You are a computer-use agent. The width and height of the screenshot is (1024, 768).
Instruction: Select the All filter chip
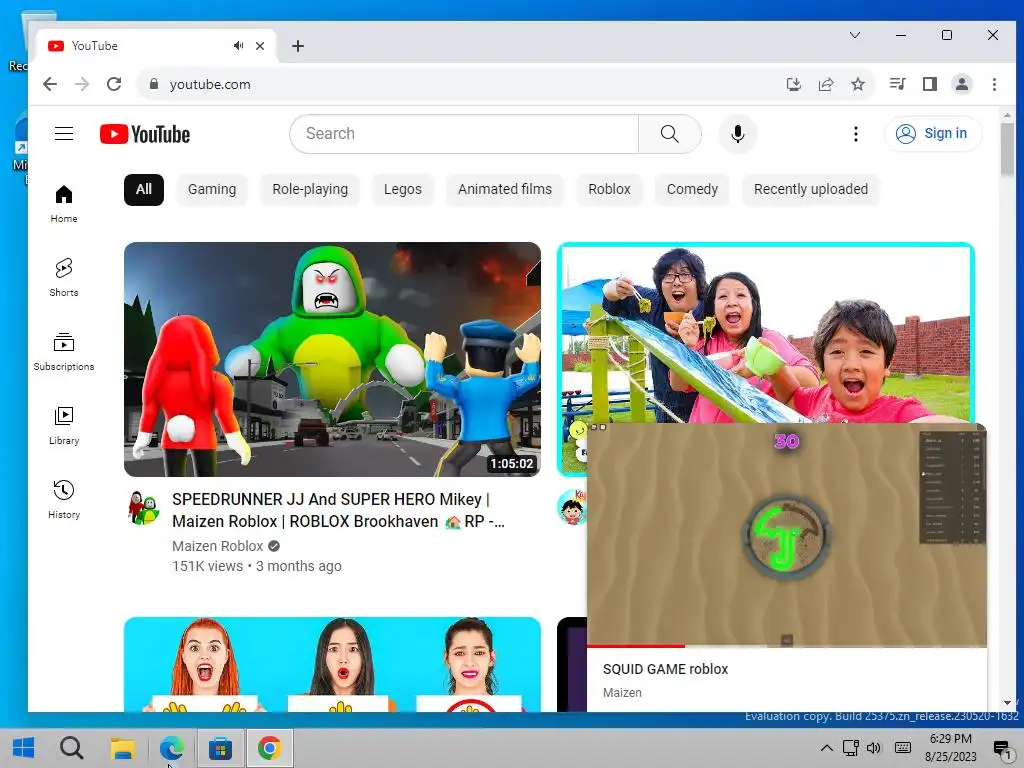(144, 189)
